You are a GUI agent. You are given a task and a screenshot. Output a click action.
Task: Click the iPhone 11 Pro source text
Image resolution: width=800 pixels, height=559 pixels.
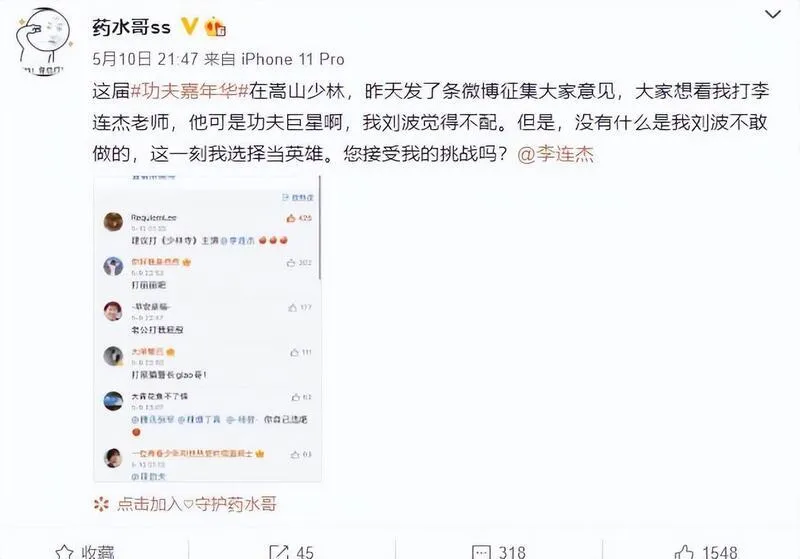293,59
